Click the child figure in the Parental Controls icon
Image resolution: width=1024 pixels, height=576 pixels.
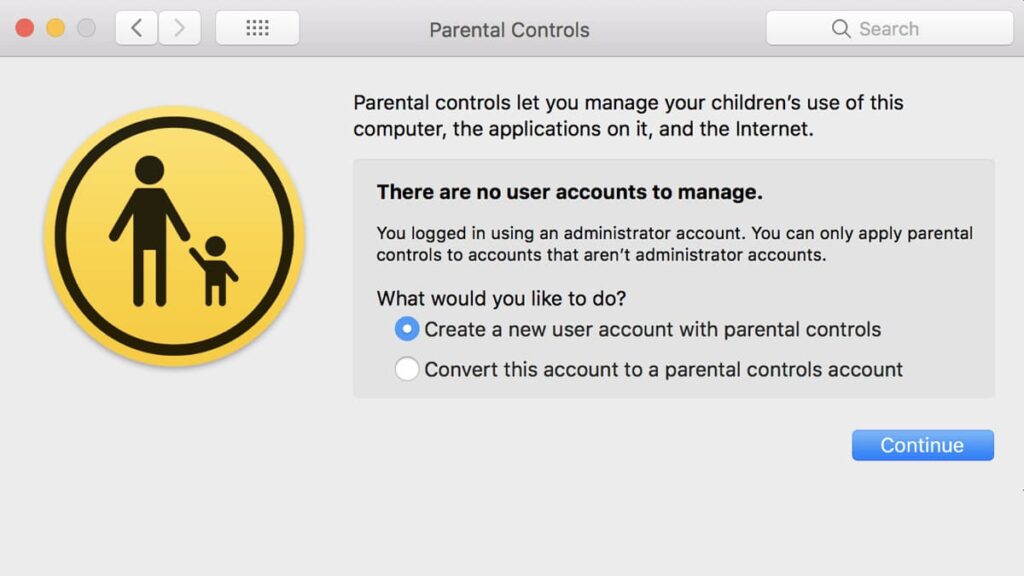coord(214,268)
